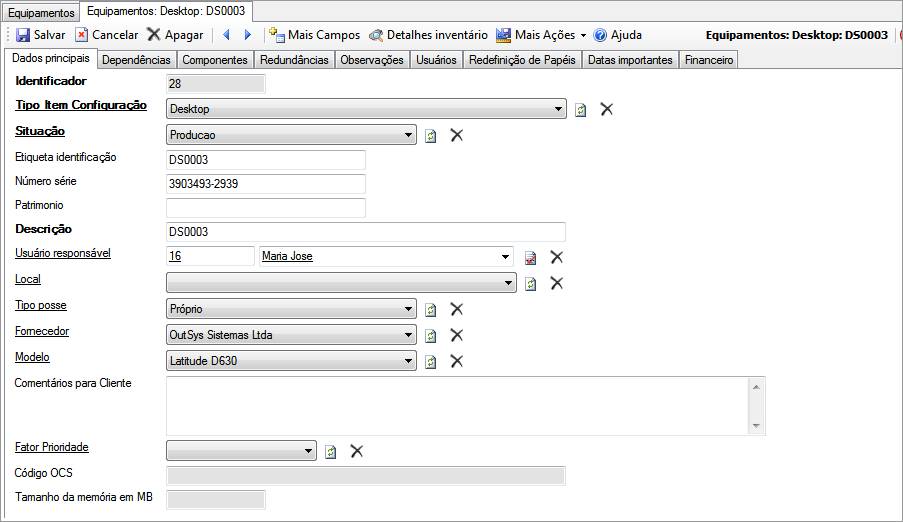This screenshot has height=522, width=903.
Task: Click Comentários para Cliente text area
Action: tap(457, 406)
